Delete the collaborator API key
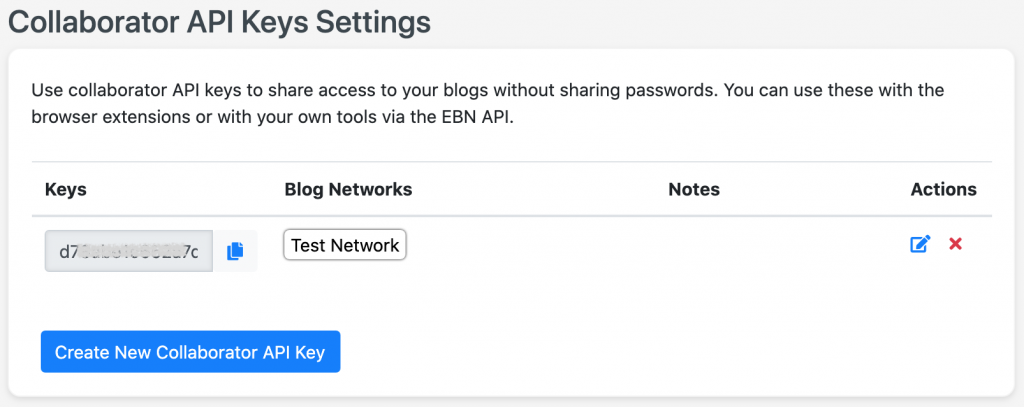Image resolution: width=1024 pixels, height=407 pixels. coord(955,244)
